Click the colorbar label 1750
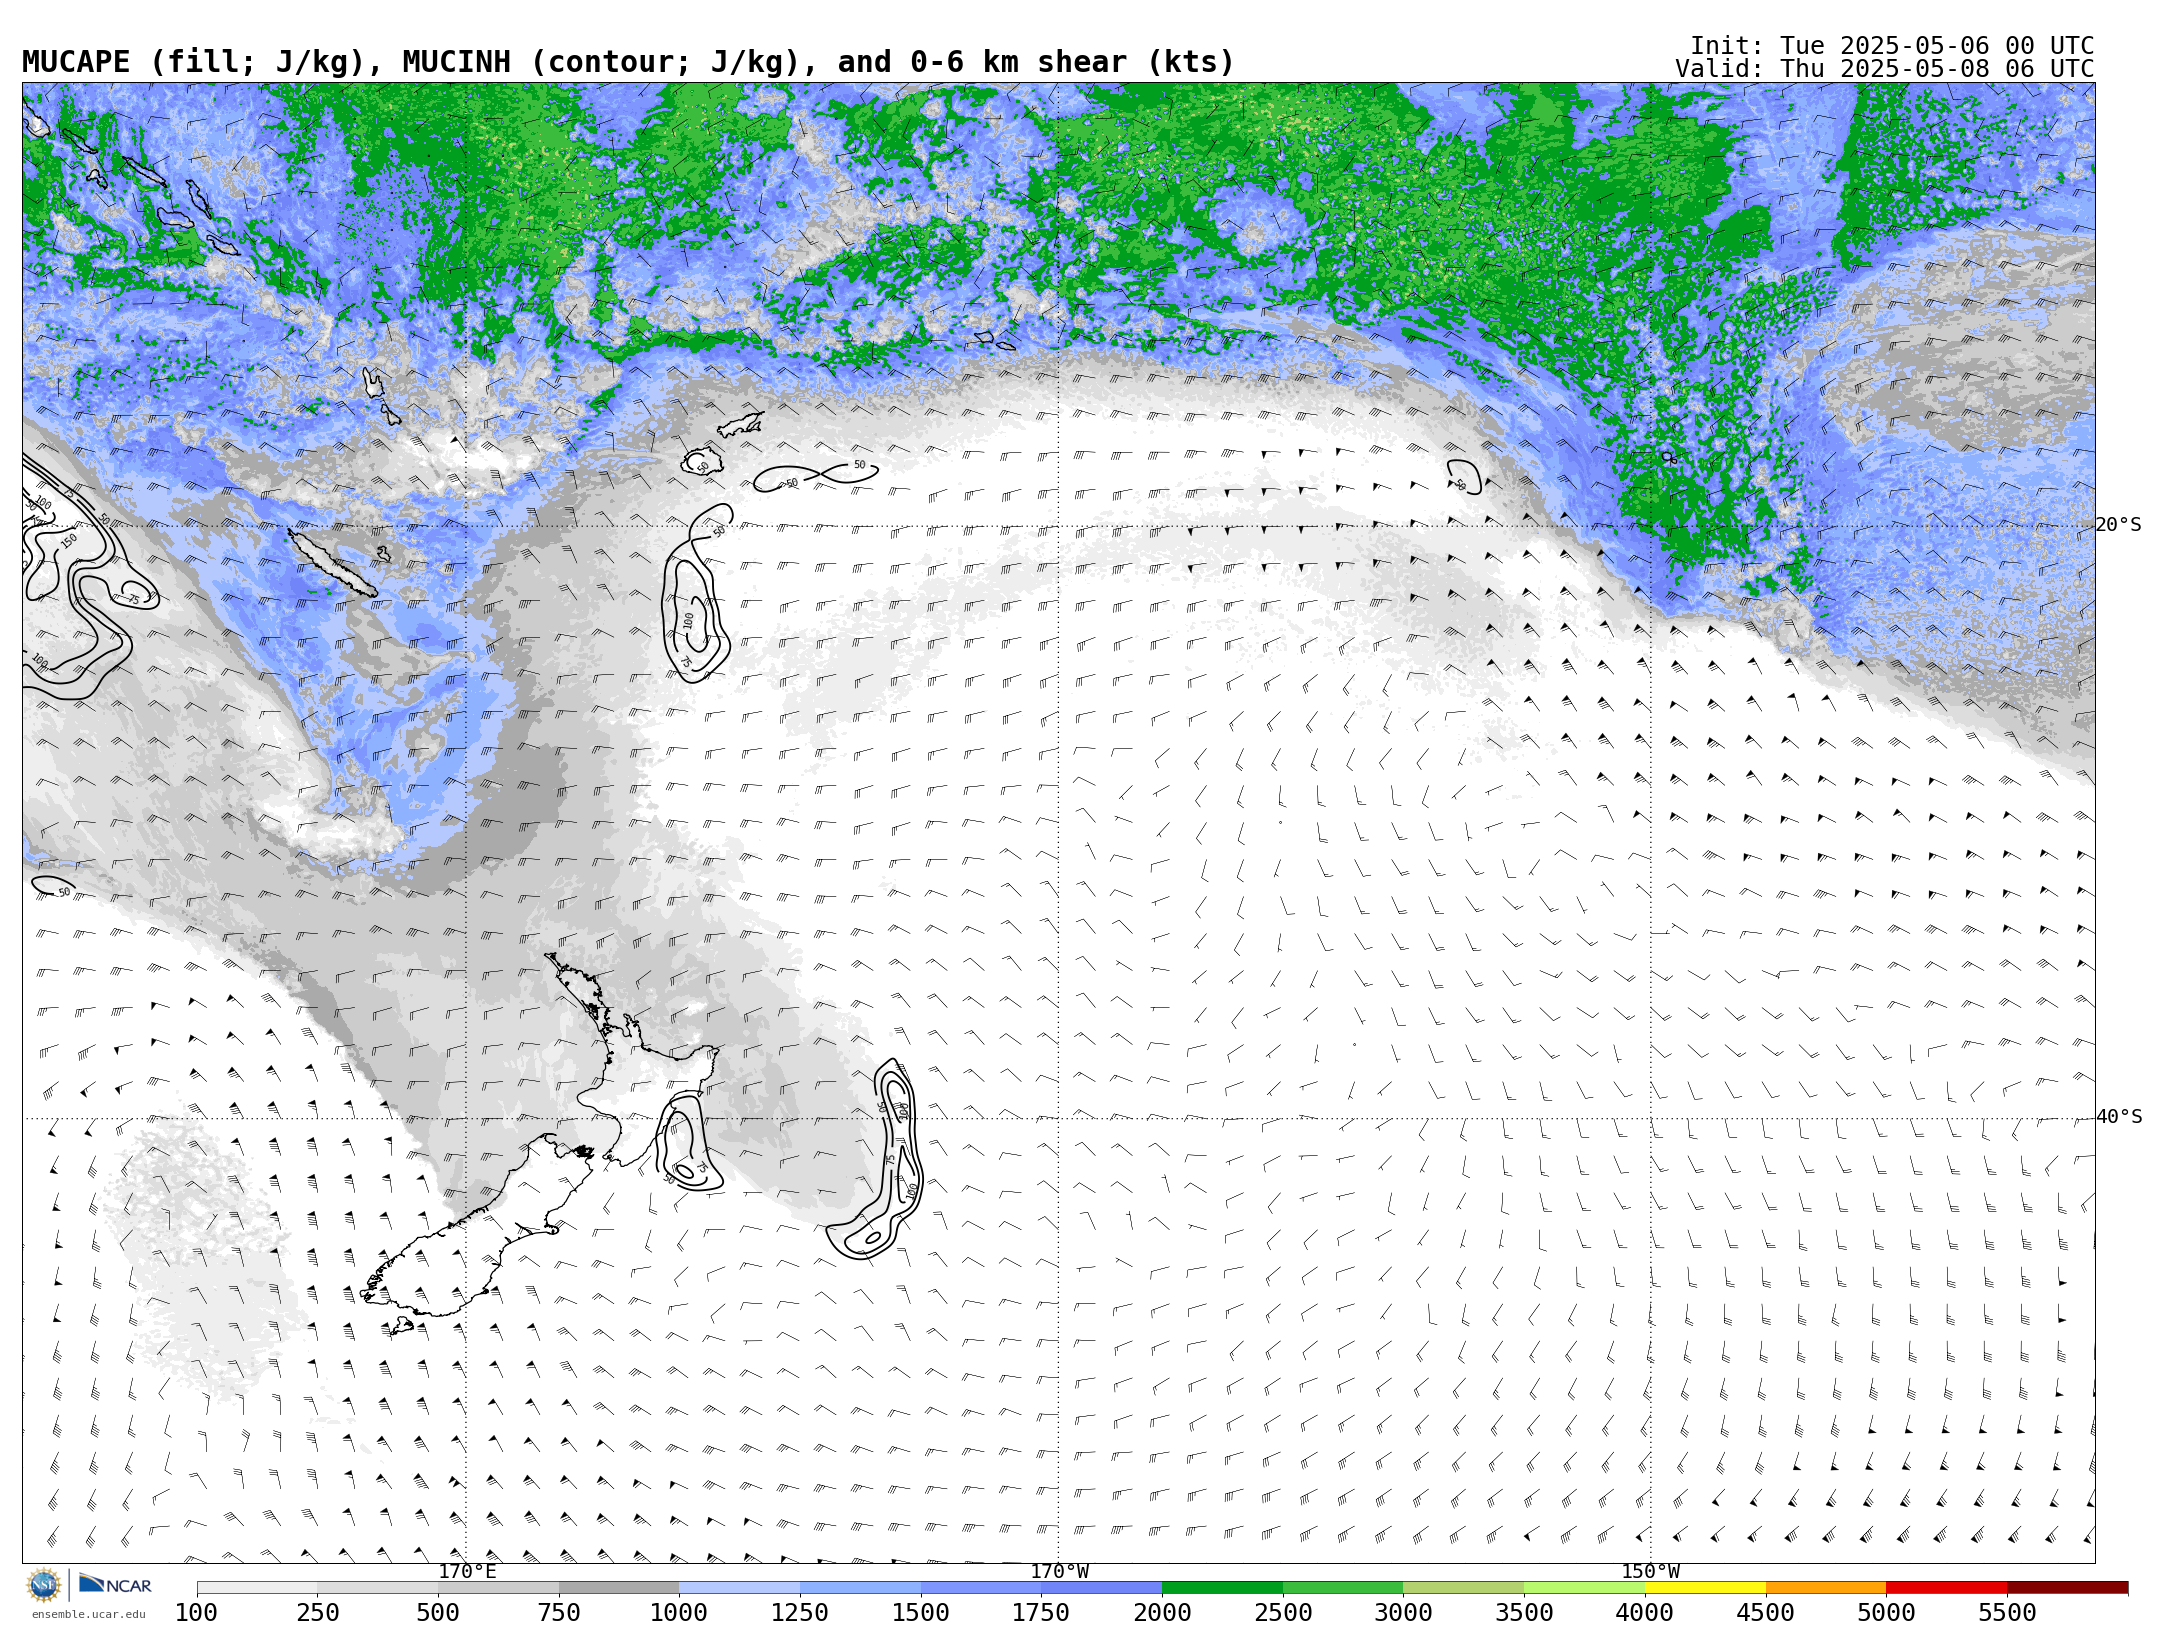The width and height of the screenshot is (2160, 1626). point(1041,1613)
